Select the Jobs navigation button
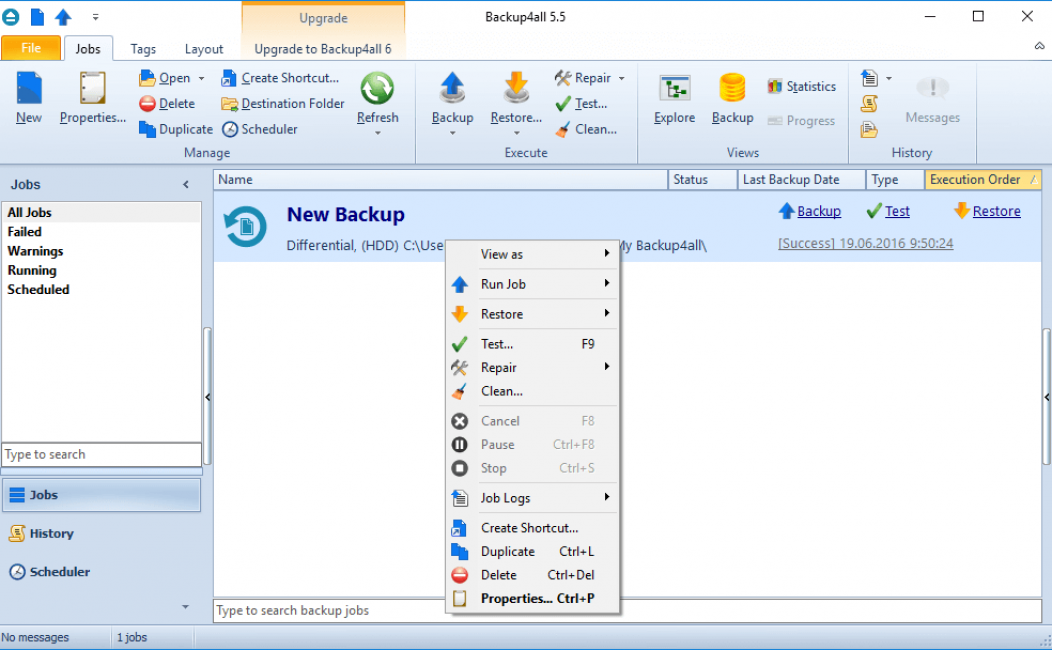The image size is (1052, 650). coord(101,495)
